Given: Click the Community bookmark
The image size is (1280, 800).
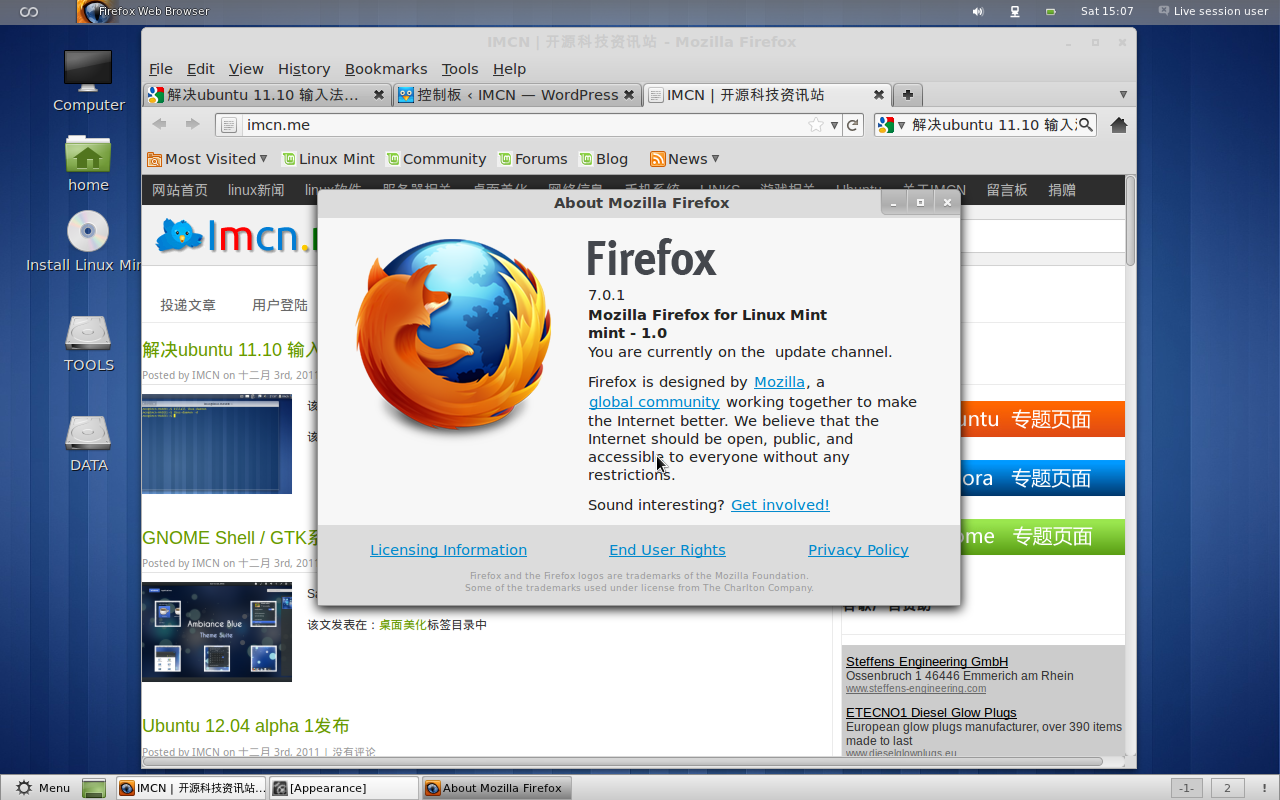Looking at the screenshot, I should pos(437,159).
